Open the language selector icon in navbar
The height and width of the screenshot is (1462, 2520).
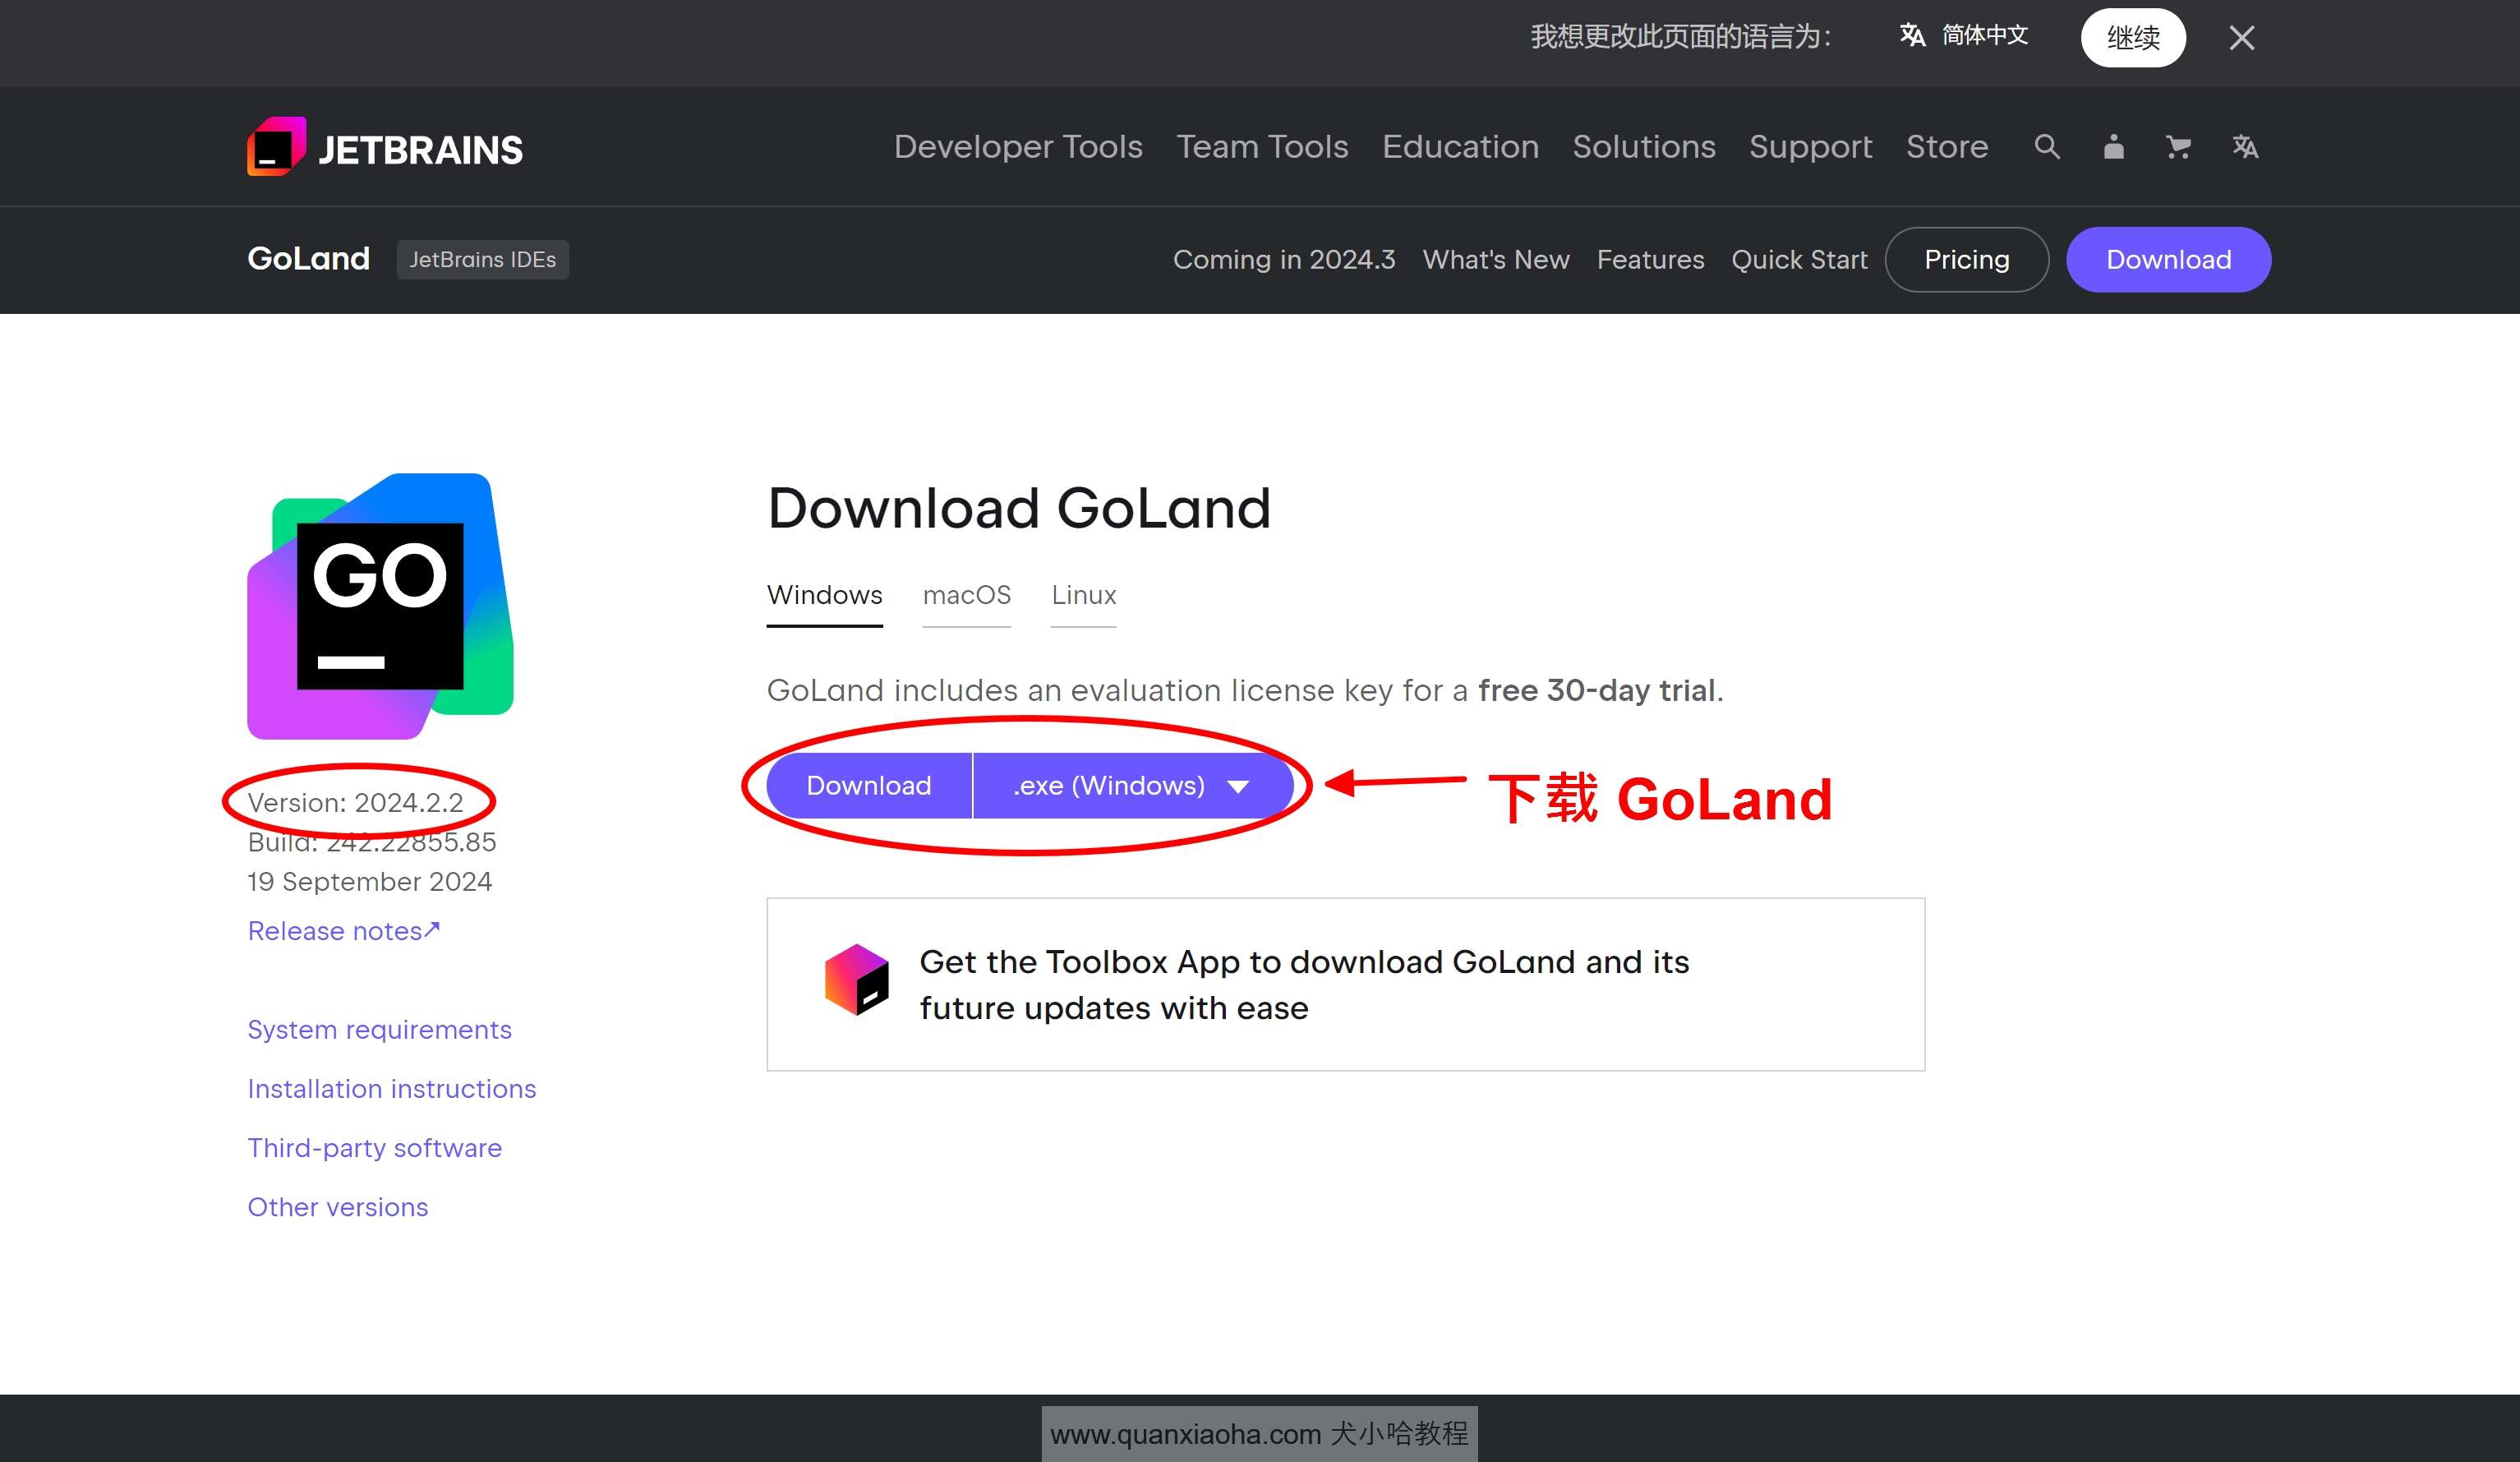pyautogui.click(x=2245, y=147)
